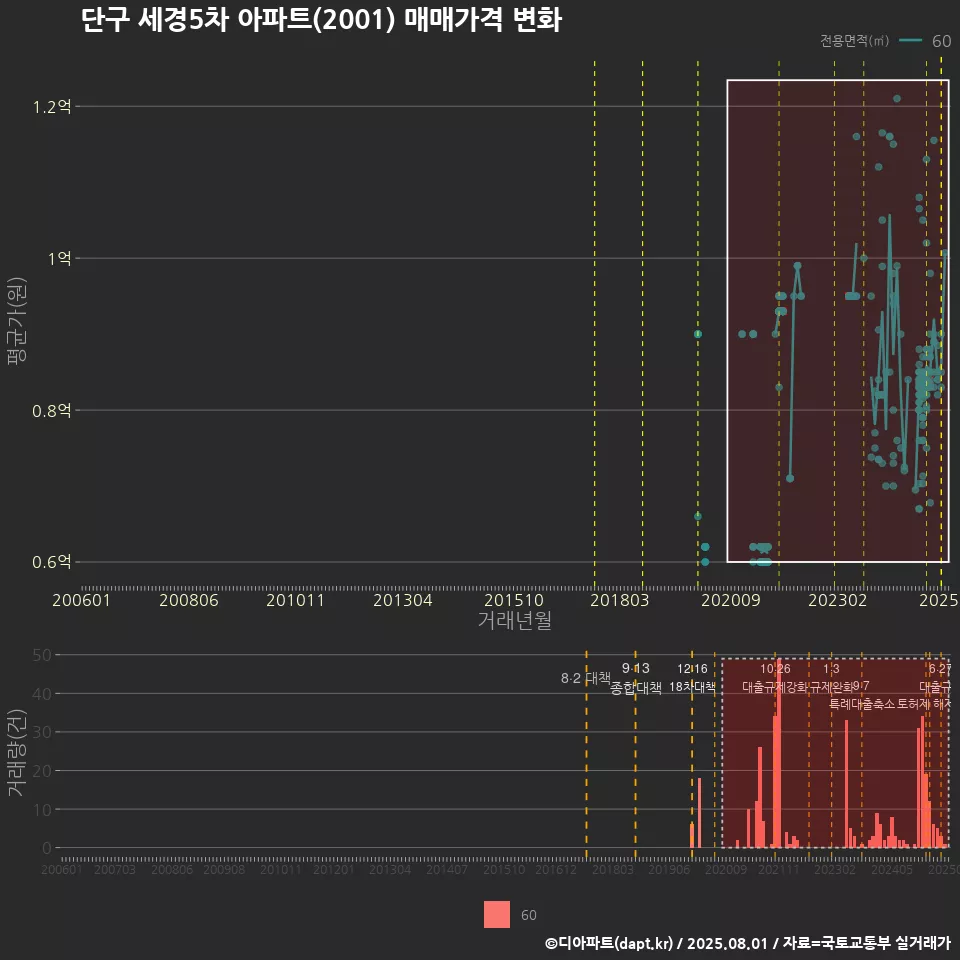
Task: Select '201011' on the price chart x-axis
Action: pyautogui.click(x=295, y=600)
